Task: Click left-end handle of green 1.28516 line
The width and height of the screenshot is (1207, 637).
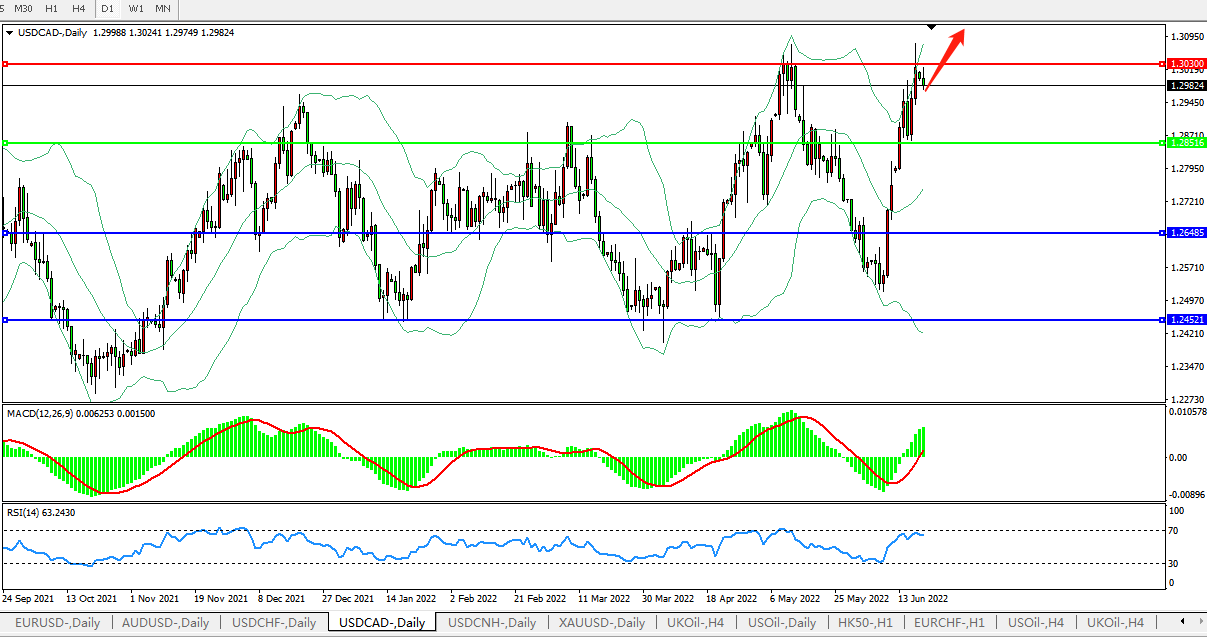Action: [5, 143]
